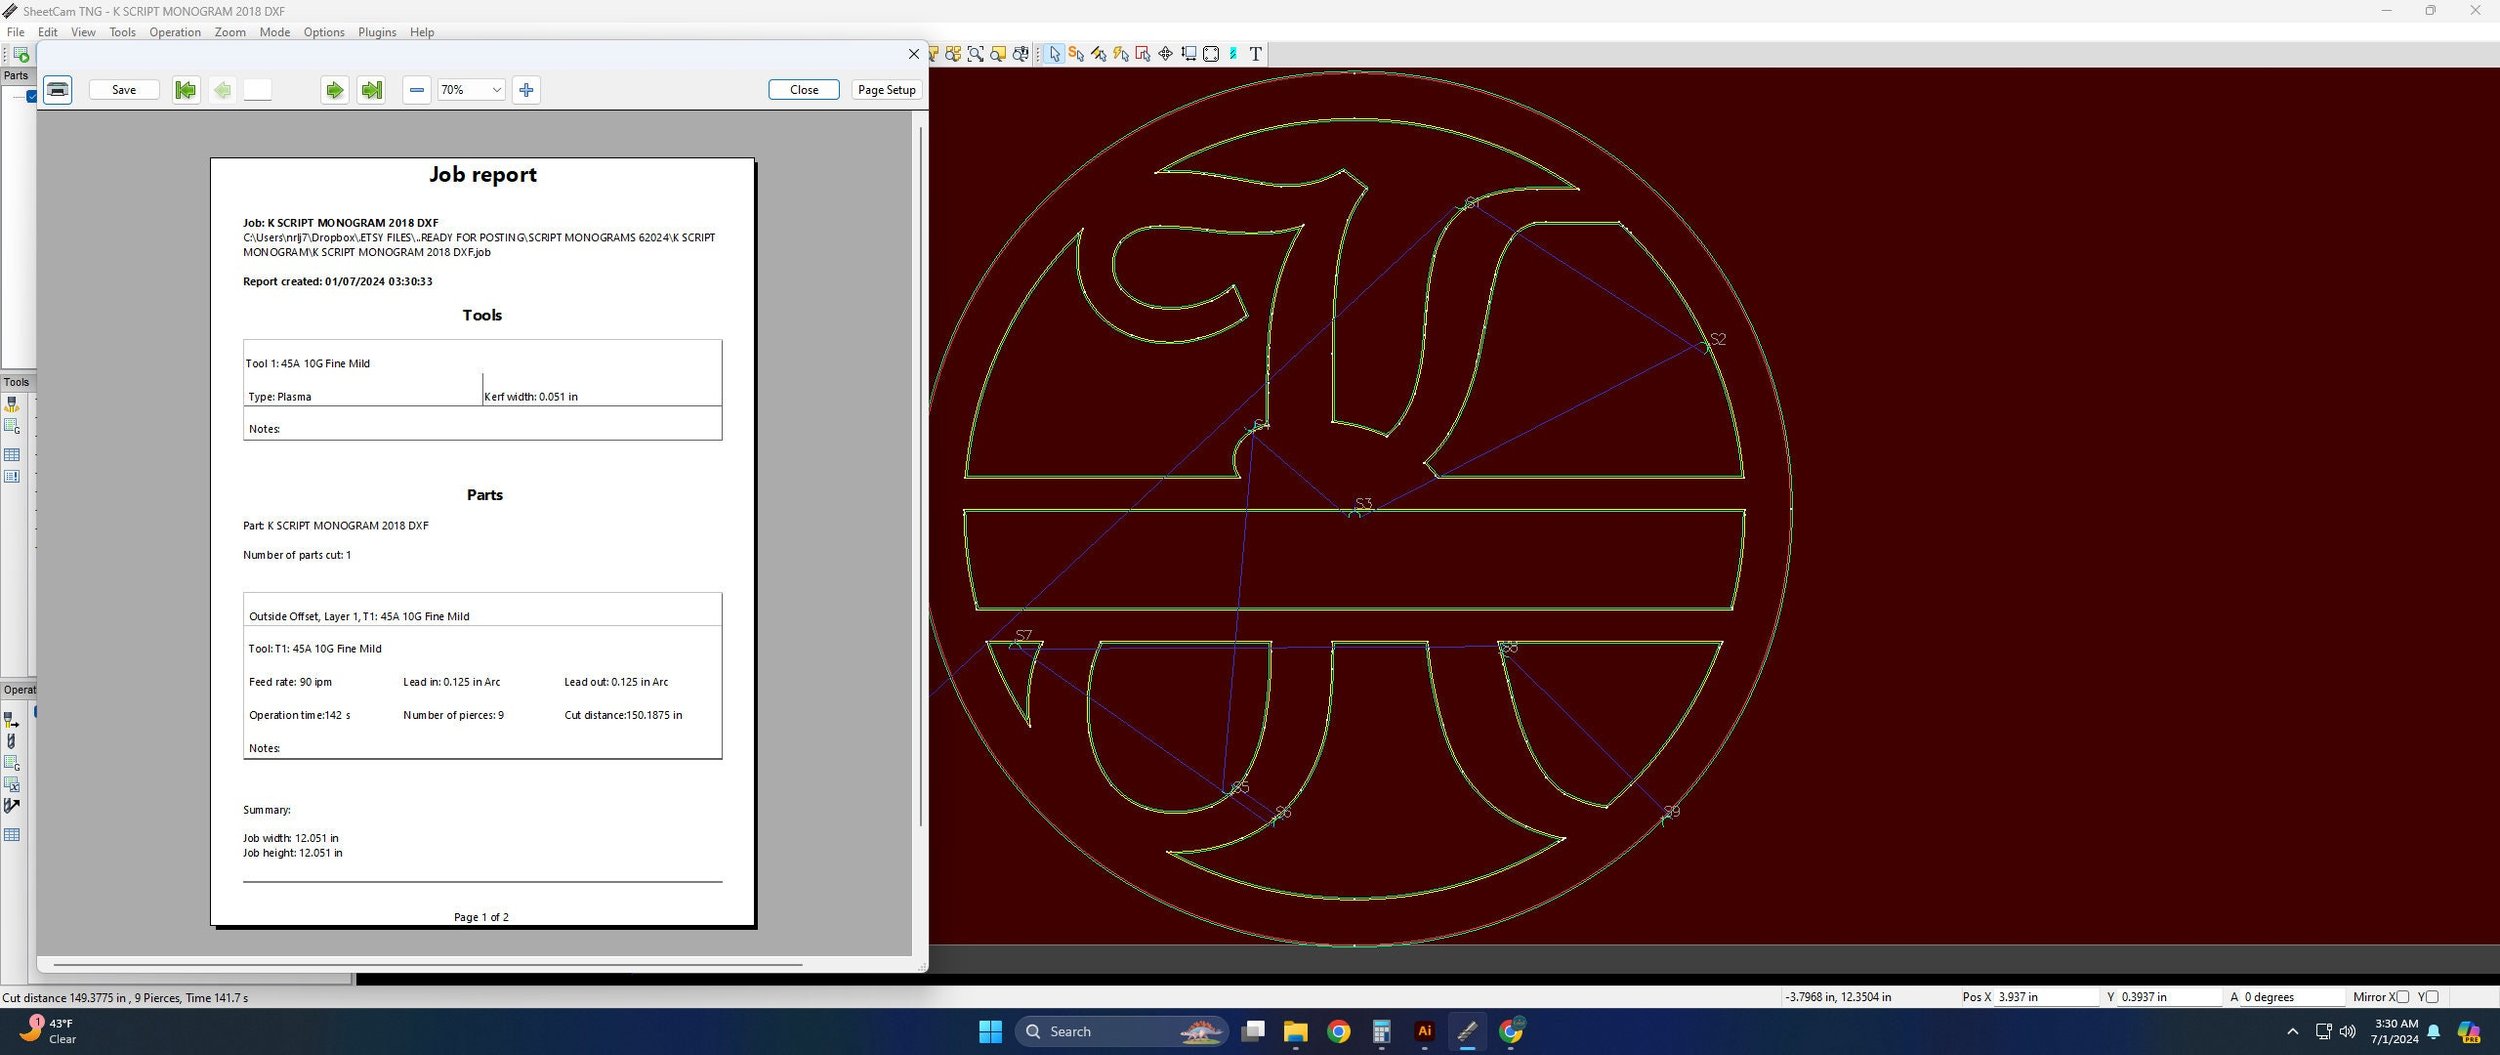
Task: Open the Edit menu
Action: pyautogui.click(x=48, y=32)
